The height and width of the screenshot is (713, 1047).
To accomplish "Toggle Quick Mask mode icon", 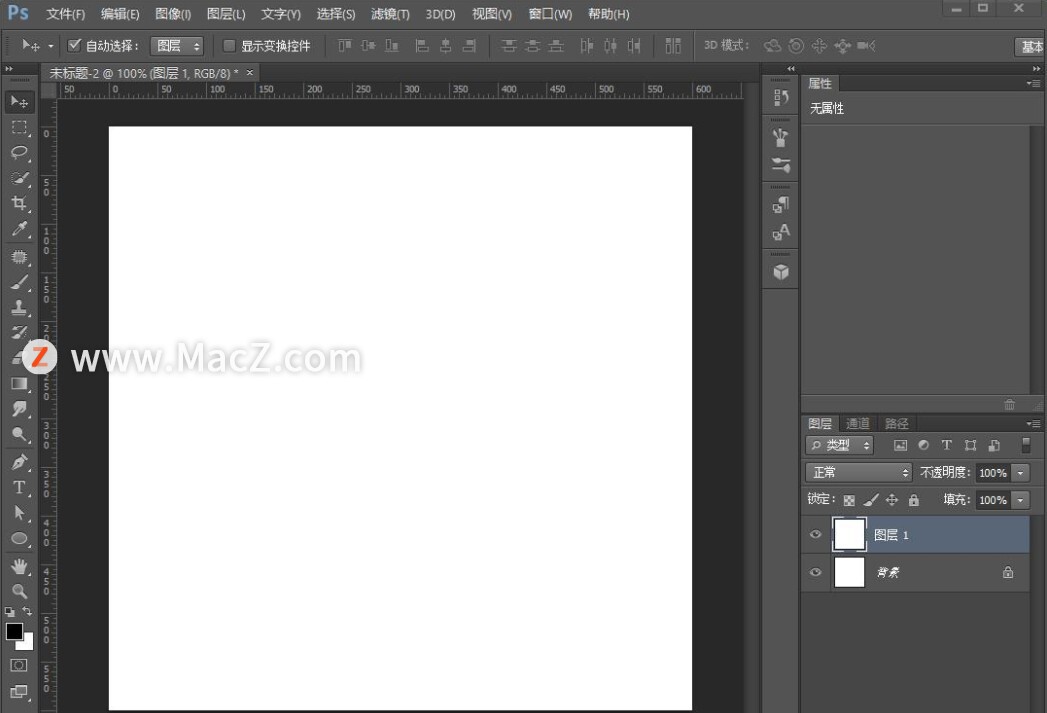I will pyautogui.click(x=19, y=665).
